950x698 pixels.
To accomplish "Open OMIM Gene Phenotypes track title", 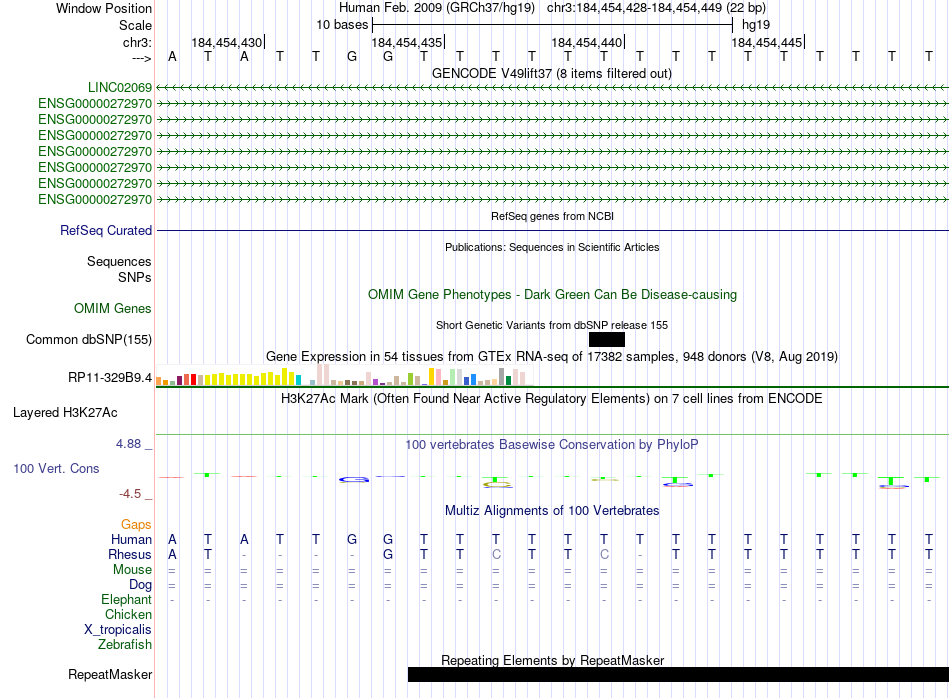I will (x=552, y=294).
